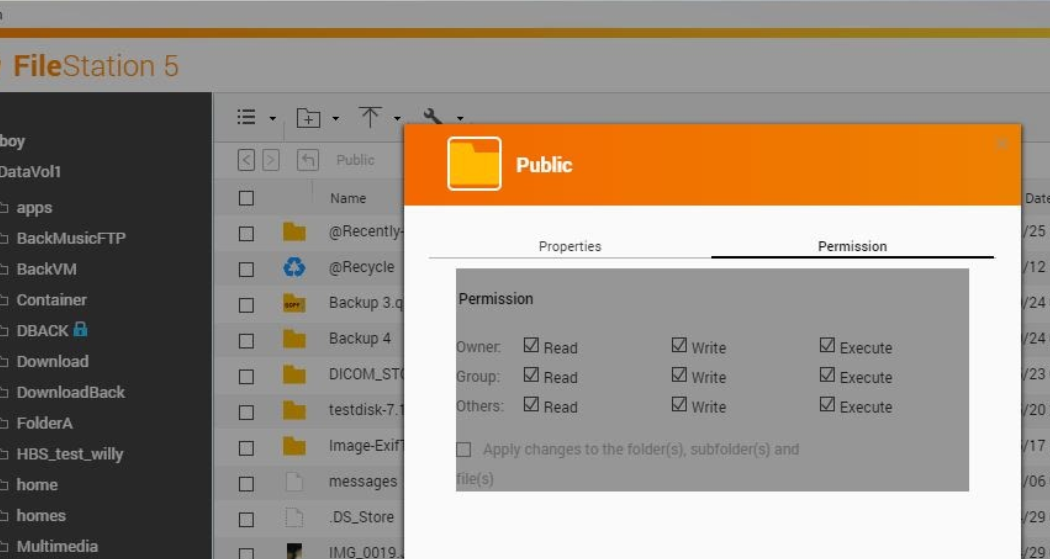
Task: Click the IMG_0019 image thumbnail
Action: (294, 551)
